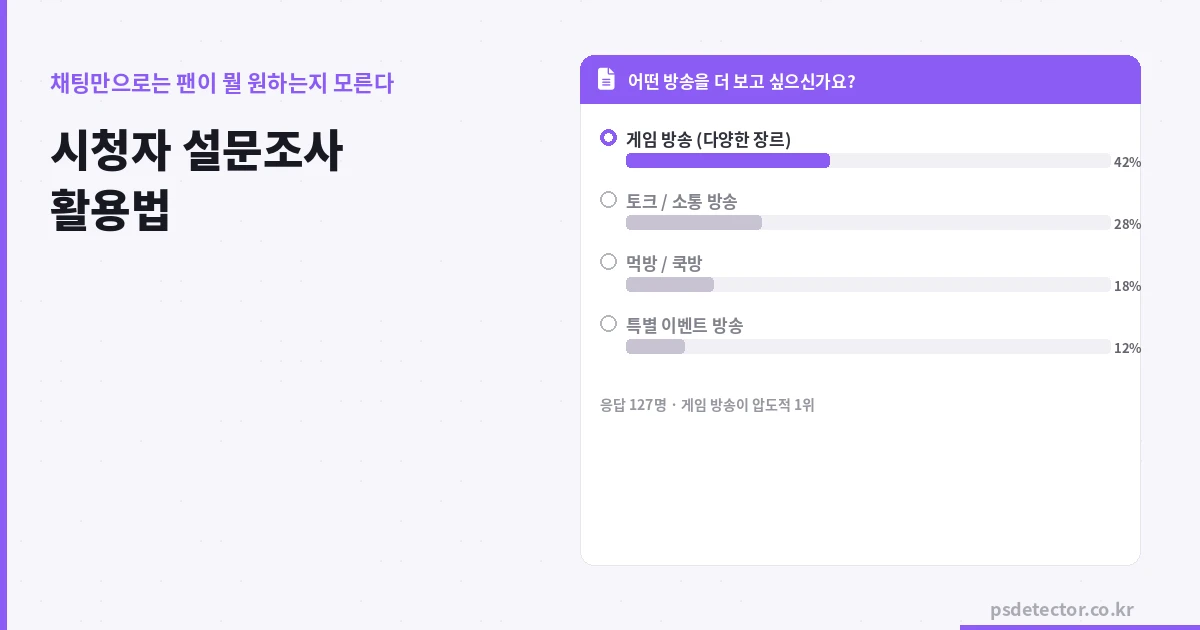The width and height of the screenshot is (1200, 630).
Task: Click the 42% percentage label
Action: [1127, 162]
